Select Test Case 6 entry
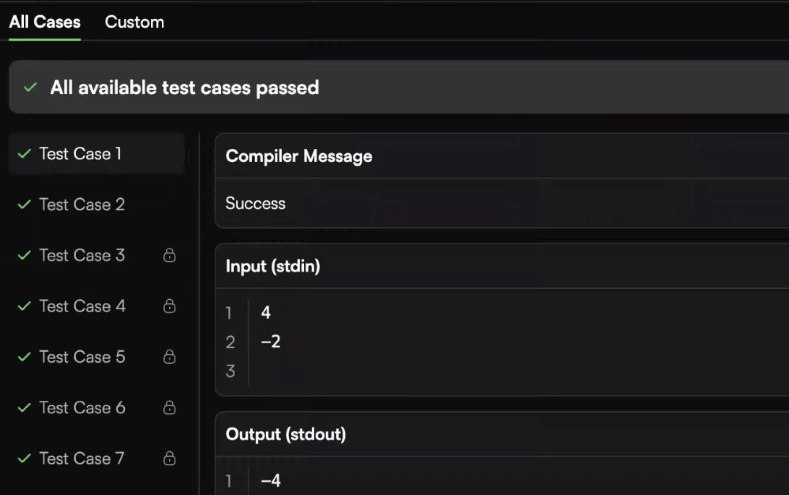Screen dimensions: 789x495 pyautogui.click(x=97, y=407)
